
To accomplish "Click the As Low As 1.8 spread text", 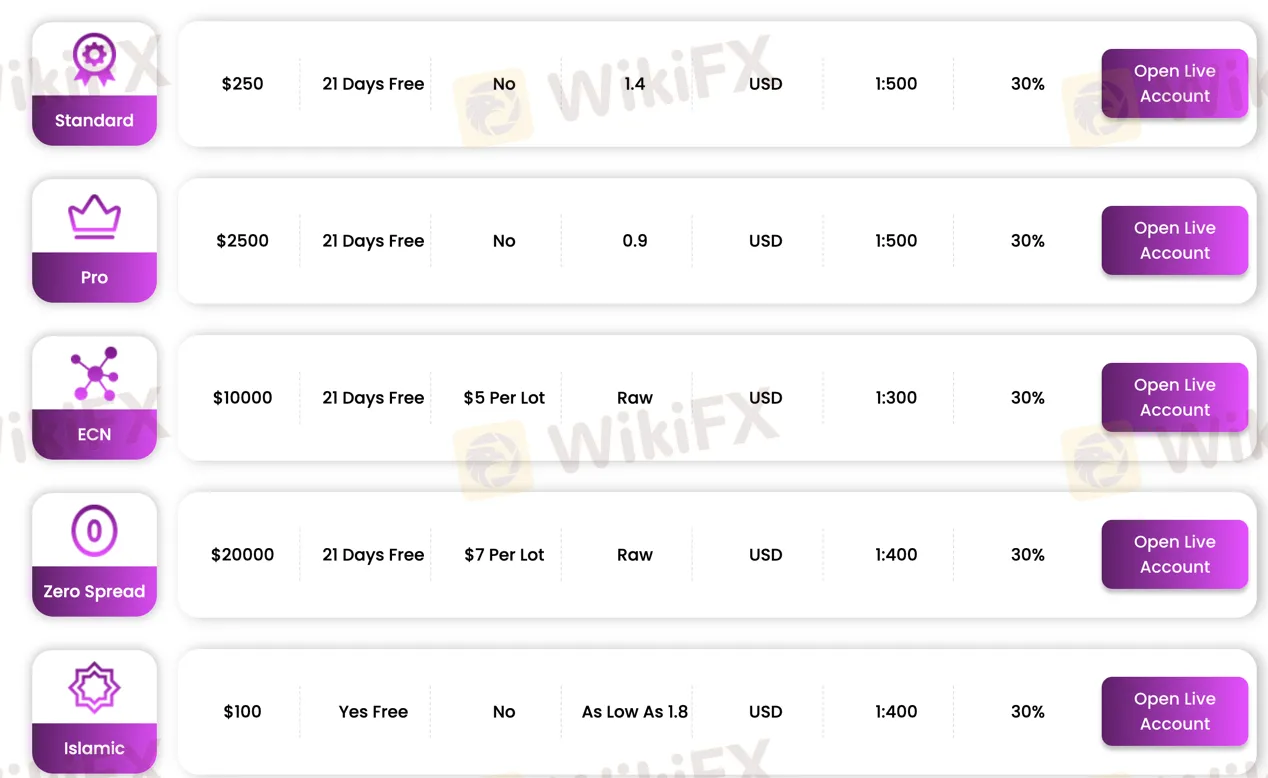I will 635,712.
